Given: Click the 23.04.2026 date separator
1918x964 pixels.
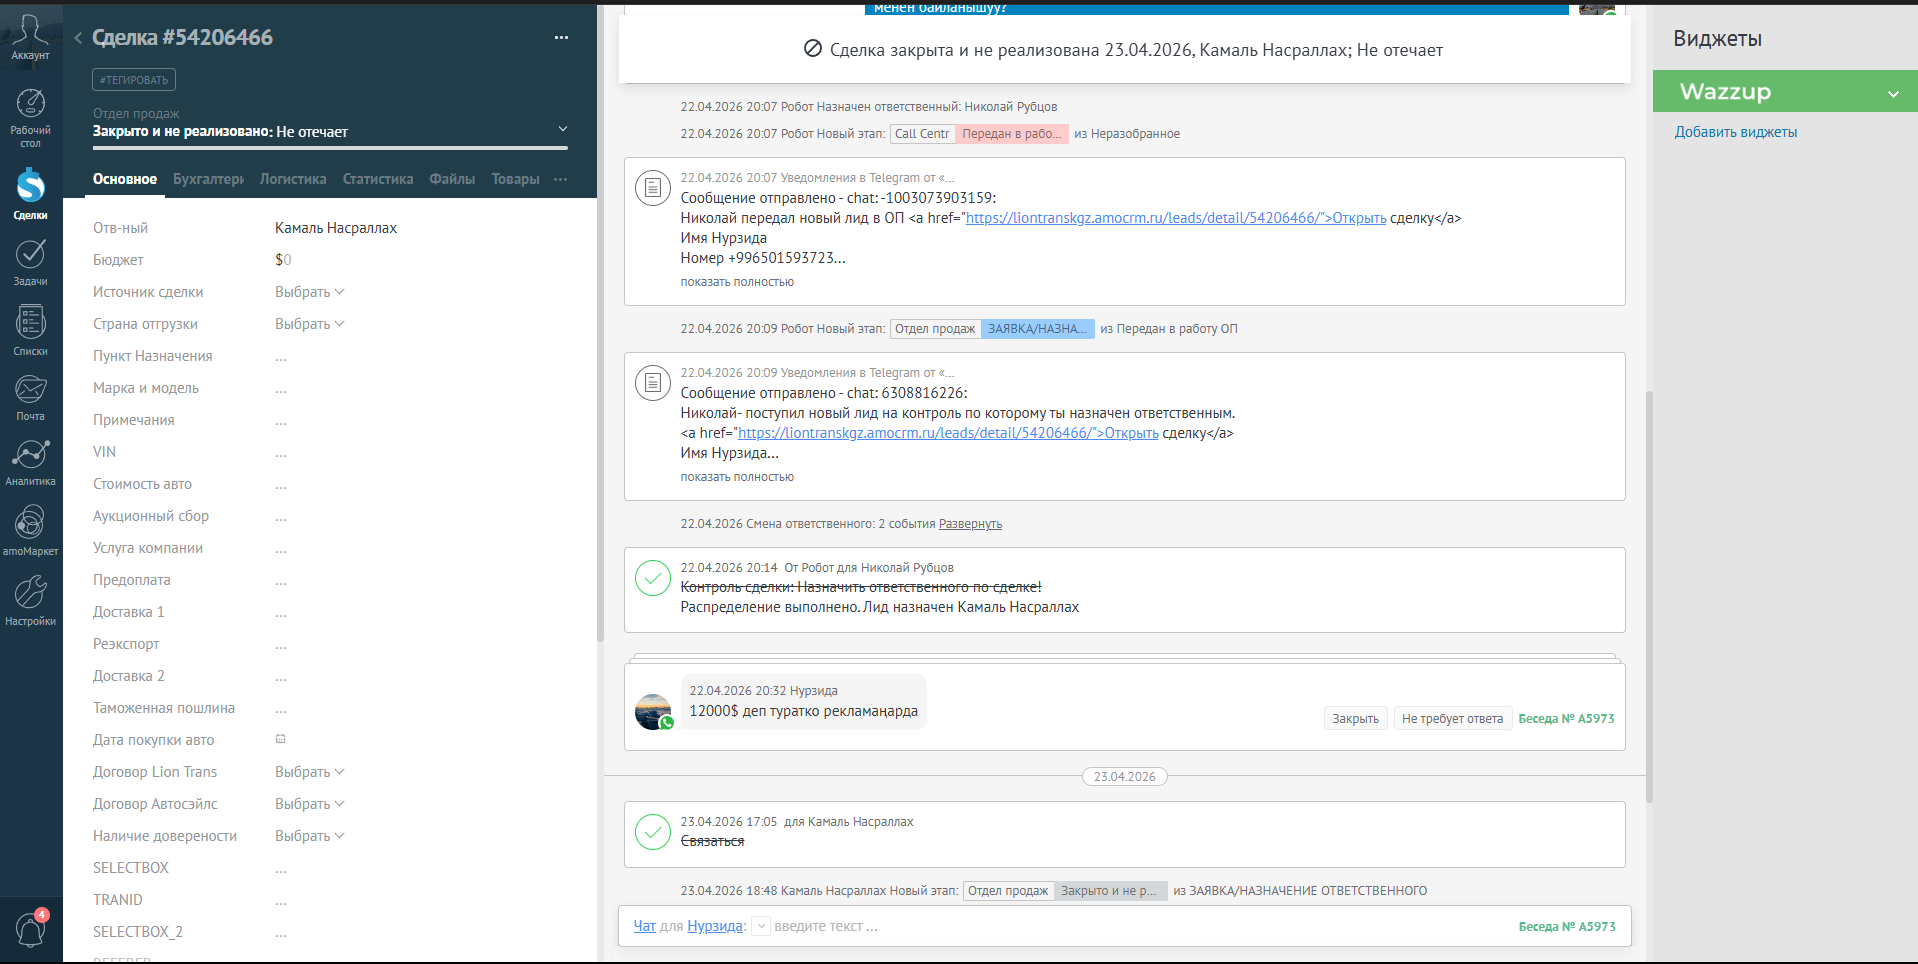Looking at the screenshot, I should point(1124,776).
